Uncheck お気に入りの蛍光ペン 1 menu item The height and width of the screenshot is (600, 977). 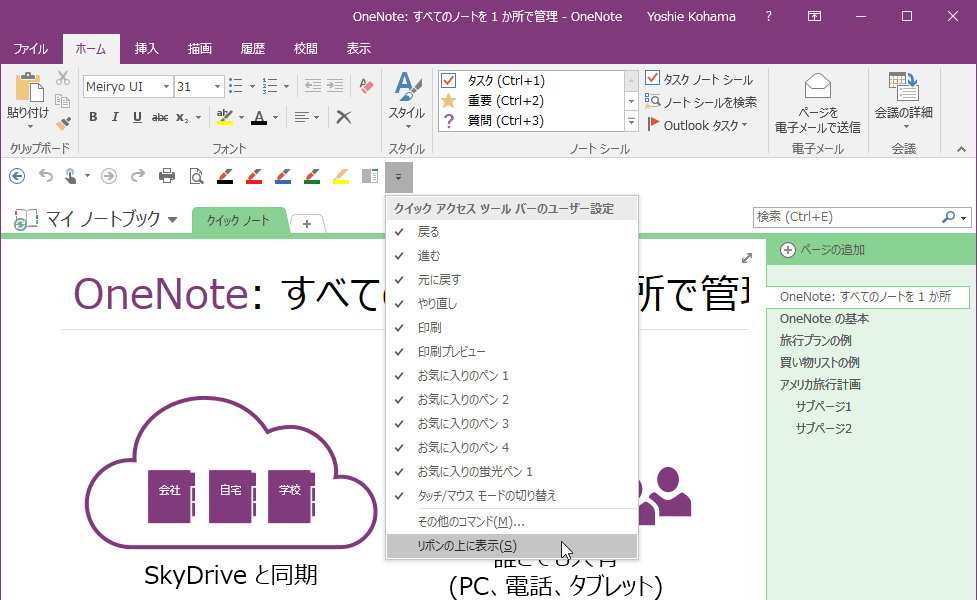pyautogui.click(x=512, y=472)
